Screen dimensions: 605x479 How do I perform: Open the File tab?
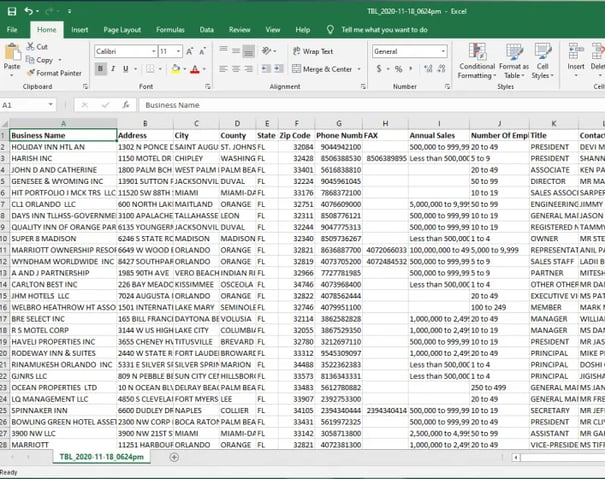(12, 30)
